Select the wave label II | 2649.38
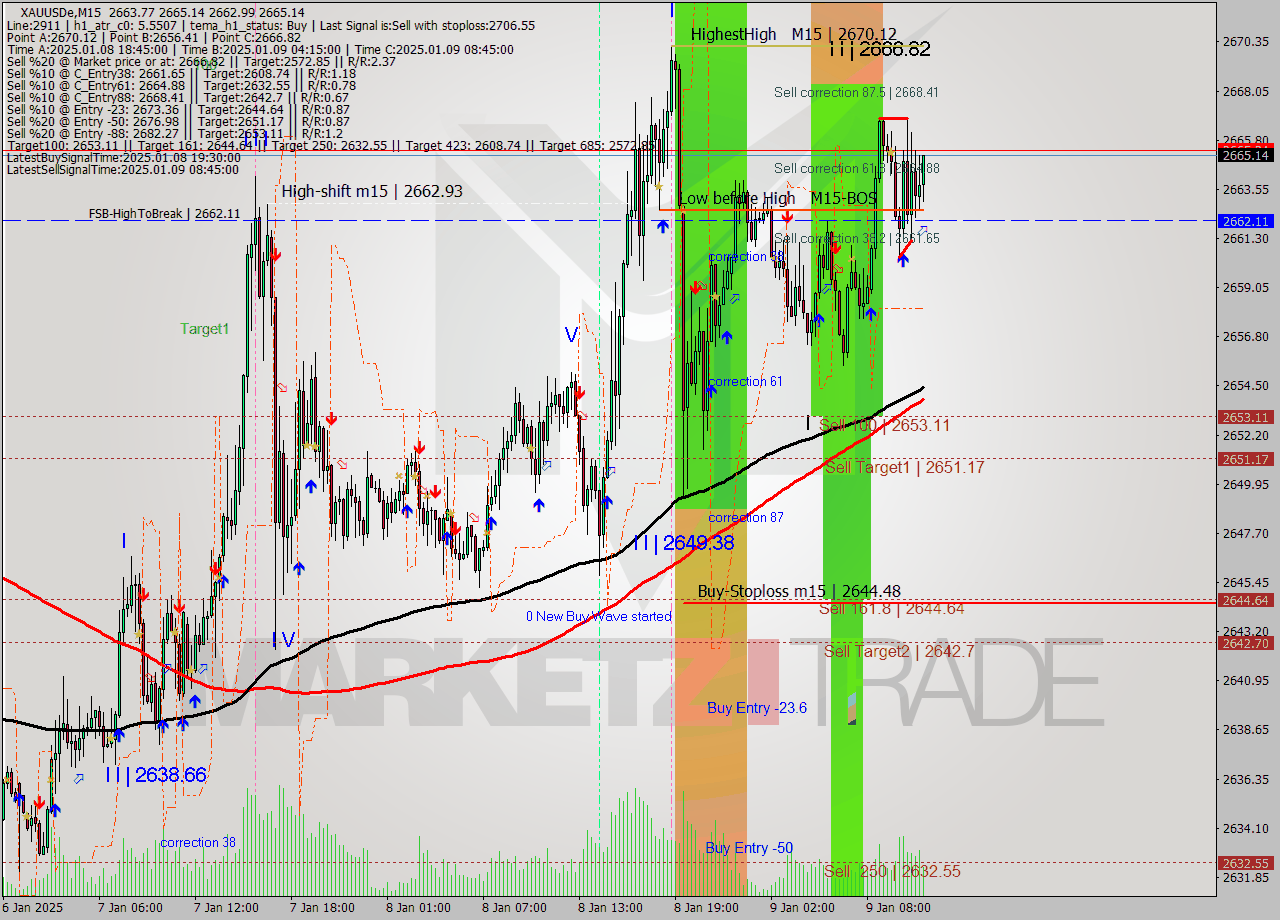This screenshot has height=920, width=1280. (x=683, y=542)
